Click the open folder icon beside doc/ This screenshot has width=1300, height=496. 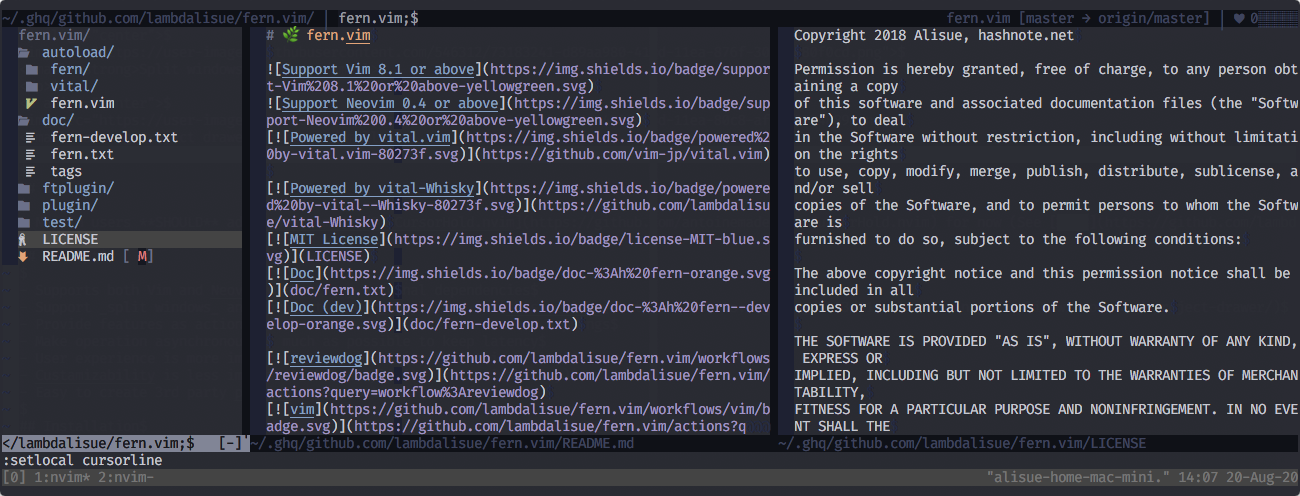pyautogui.click(x=23, y=120)
